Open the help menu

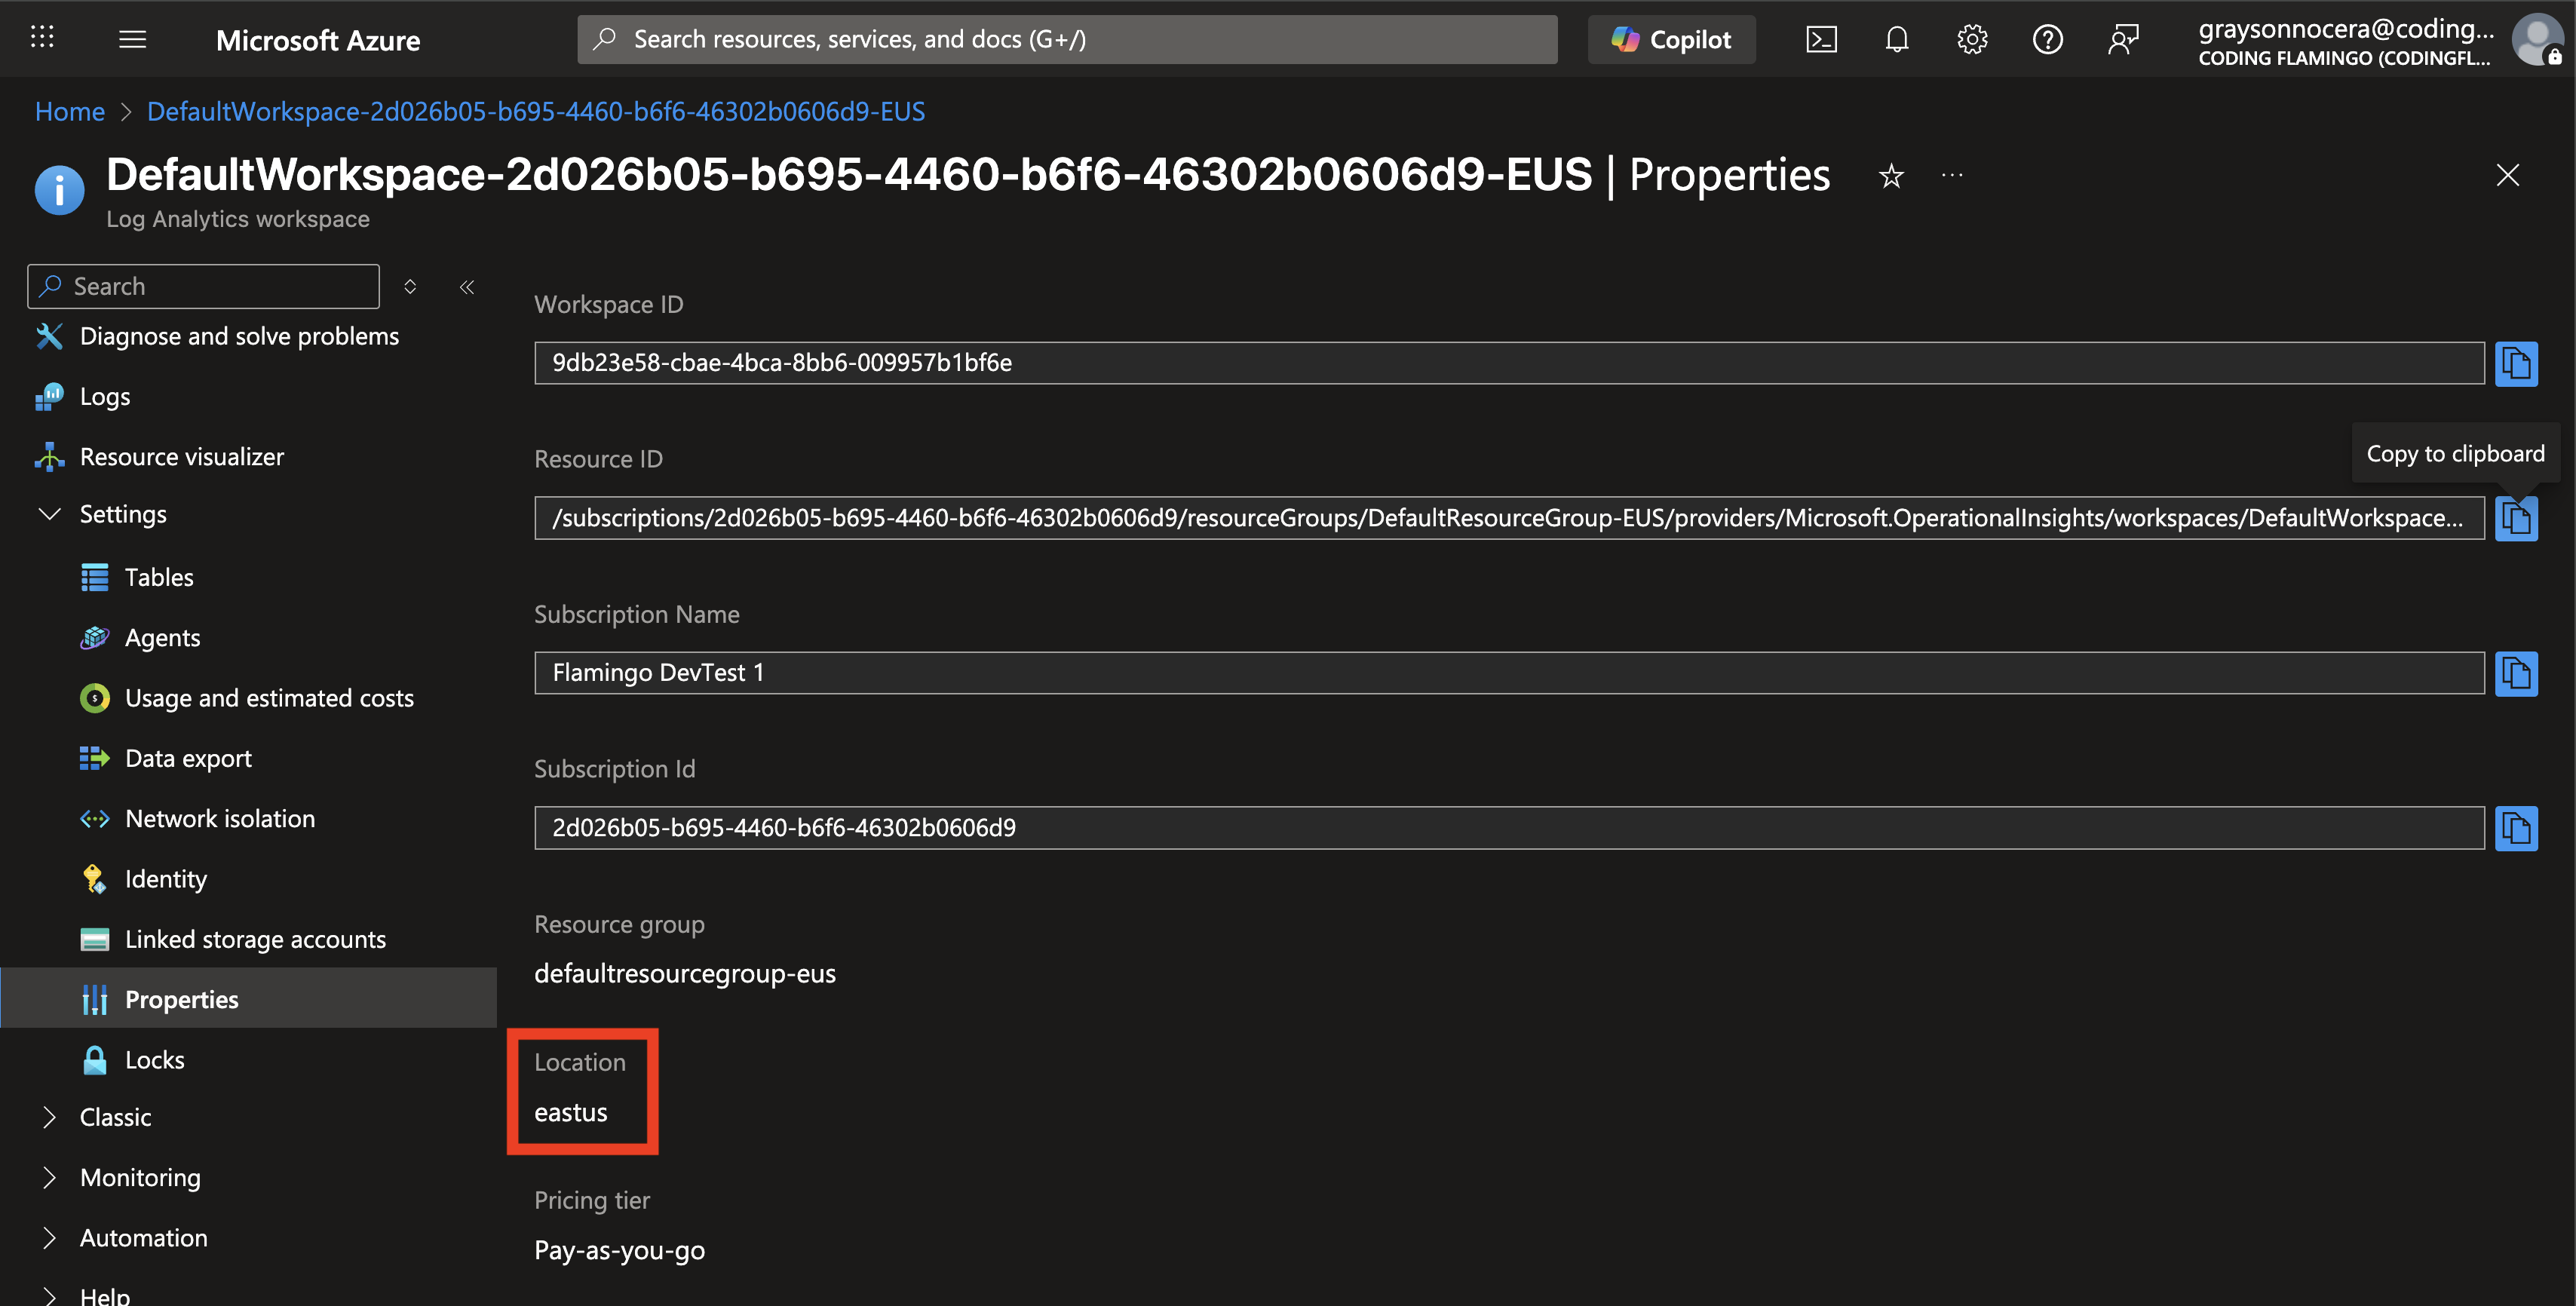point(2047,39)
